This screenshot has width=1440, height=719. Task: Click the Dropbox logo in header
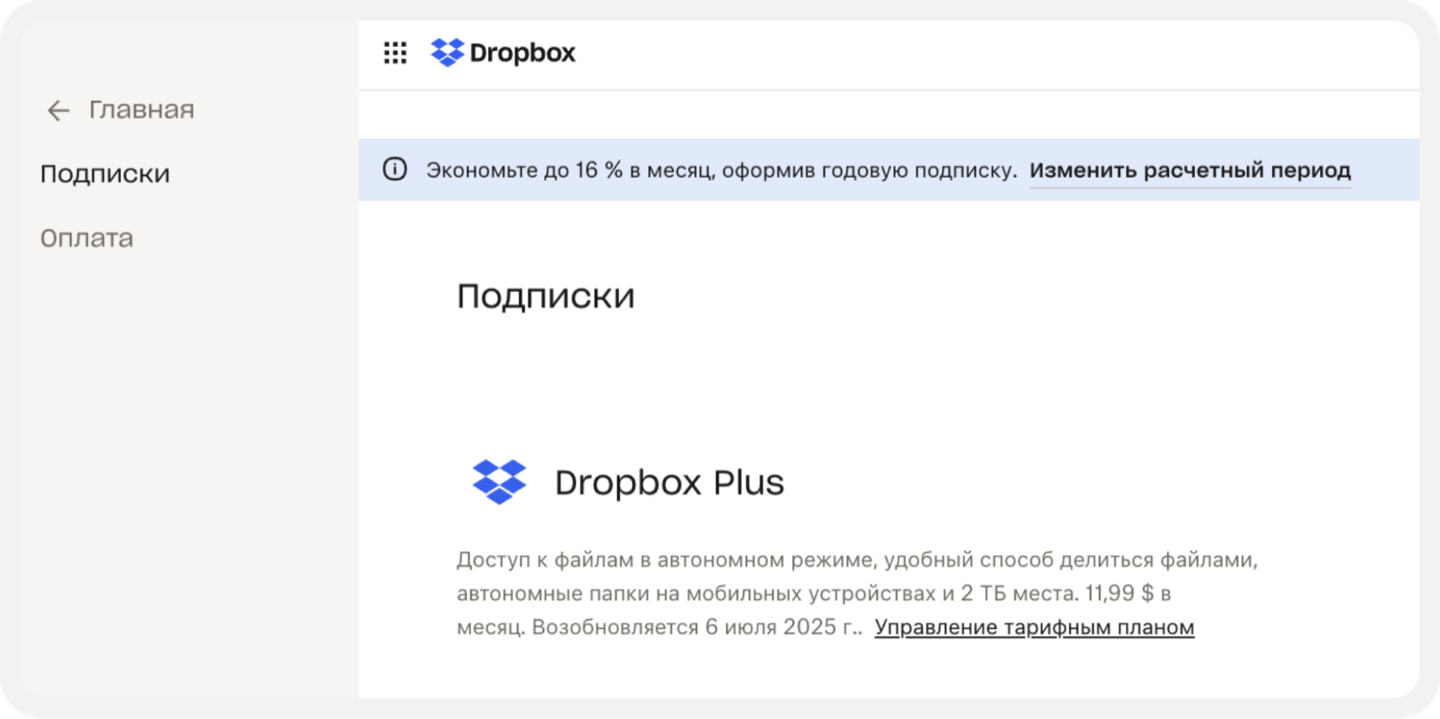503,53
